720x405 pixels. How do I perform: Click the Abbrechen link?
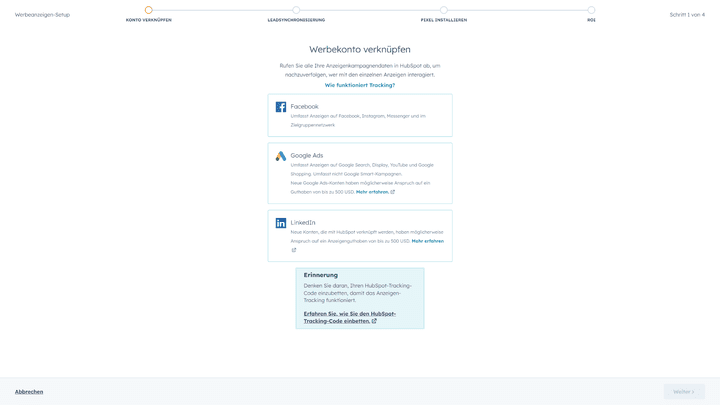tap(29, 392)
